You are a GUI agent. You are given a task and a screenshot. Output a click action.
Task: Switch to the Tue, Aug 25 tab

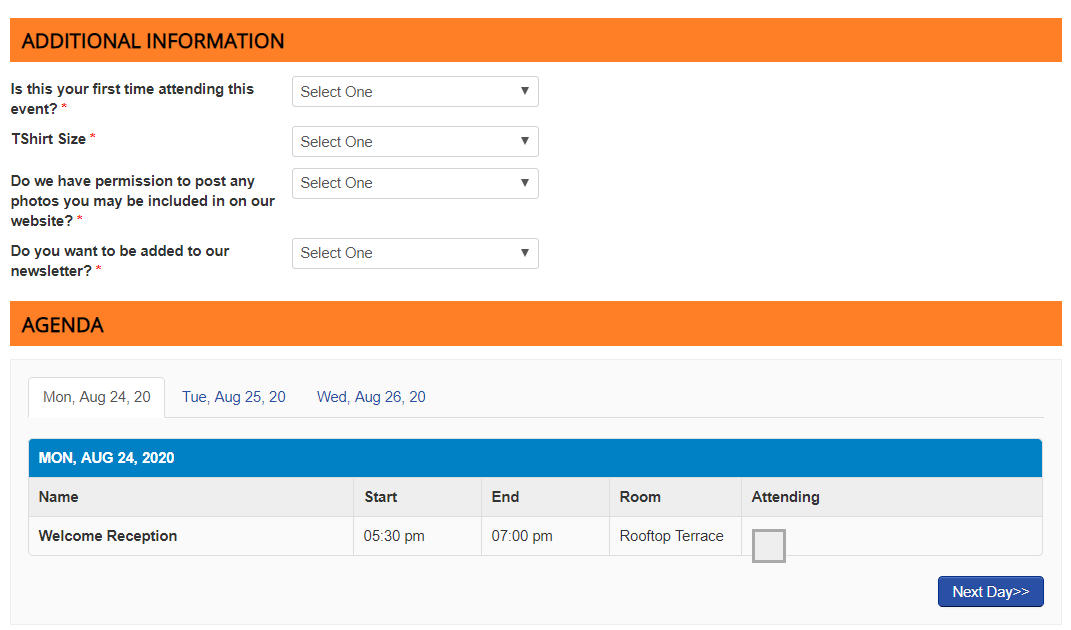click(x=233, y=397)
